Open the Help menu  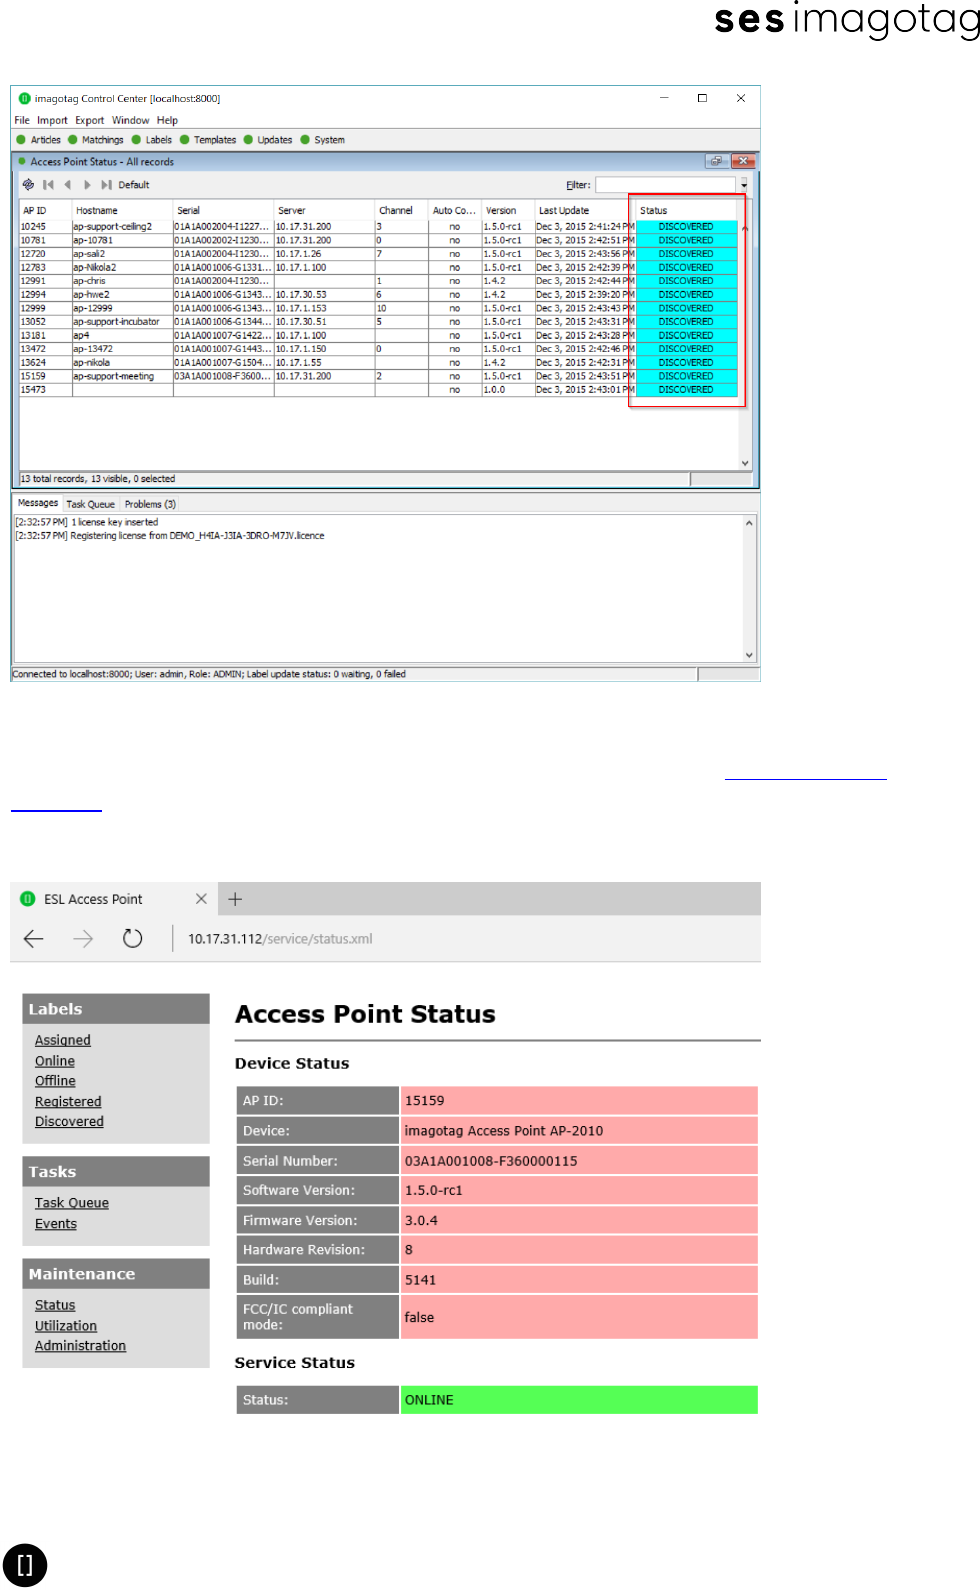click(x=167, y=120)
